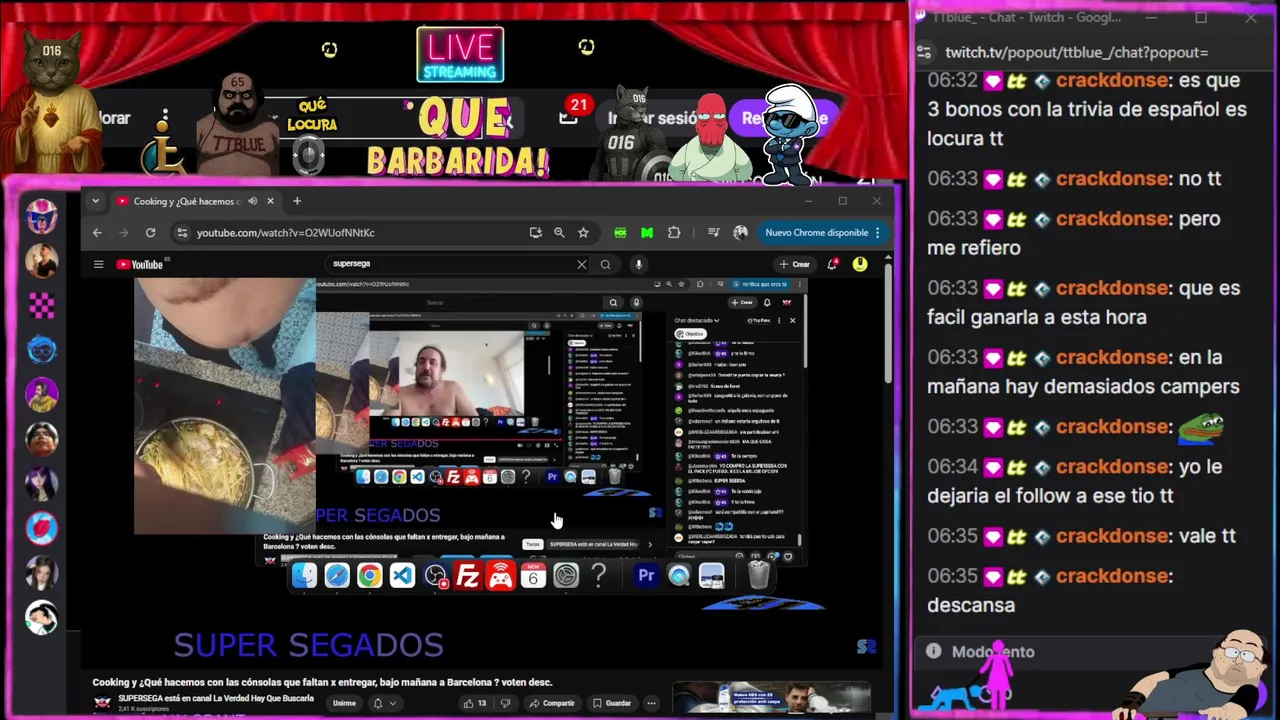1280x720 pixels.
Task: Open the more actions ellipsis under video
Action: (x=651, y=703)
